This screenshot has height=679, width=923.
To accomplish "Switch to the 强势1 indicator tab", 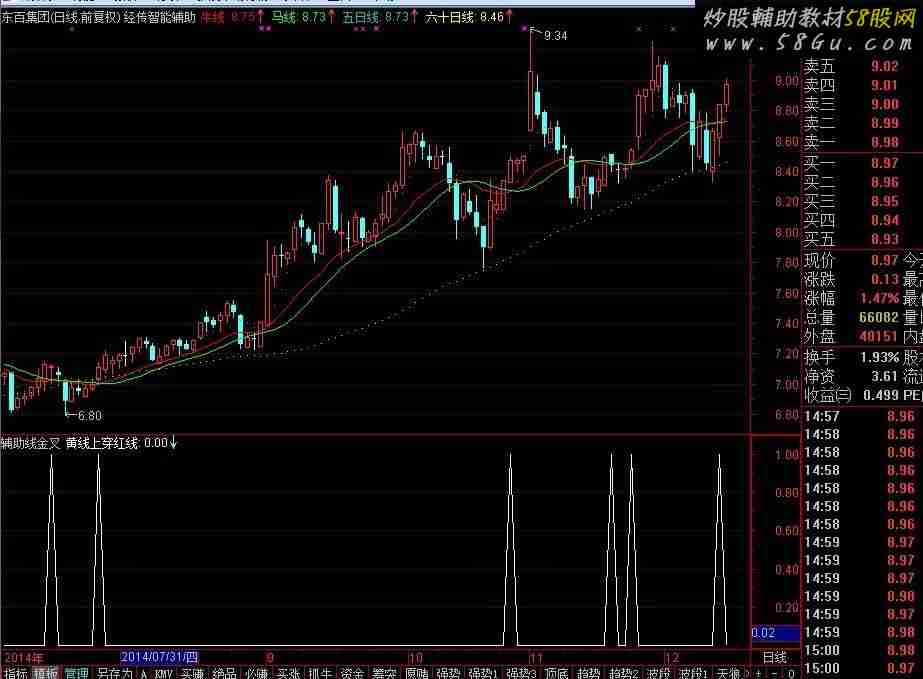I will [483, 673].
